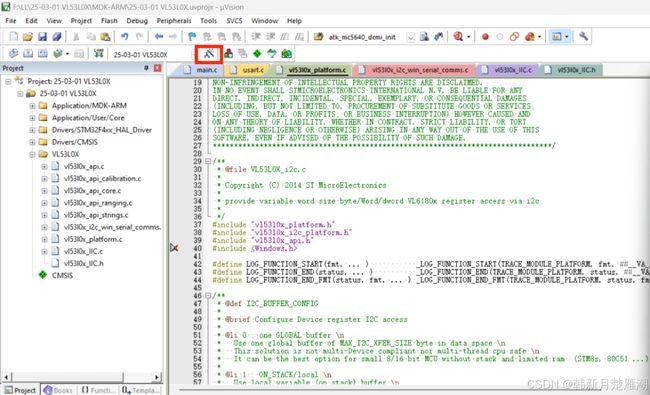Screen dimensions: 650x395
Task: Click the Save All icon
Action: click(57, 36)
